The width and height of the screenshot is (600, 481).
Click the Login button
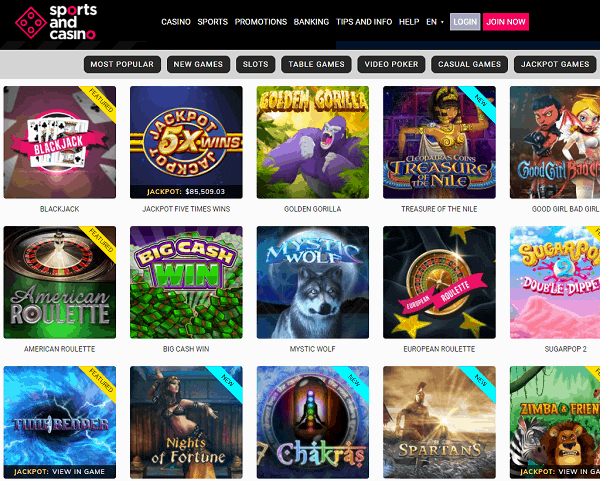pyautogui.click(x=465, y=22)
